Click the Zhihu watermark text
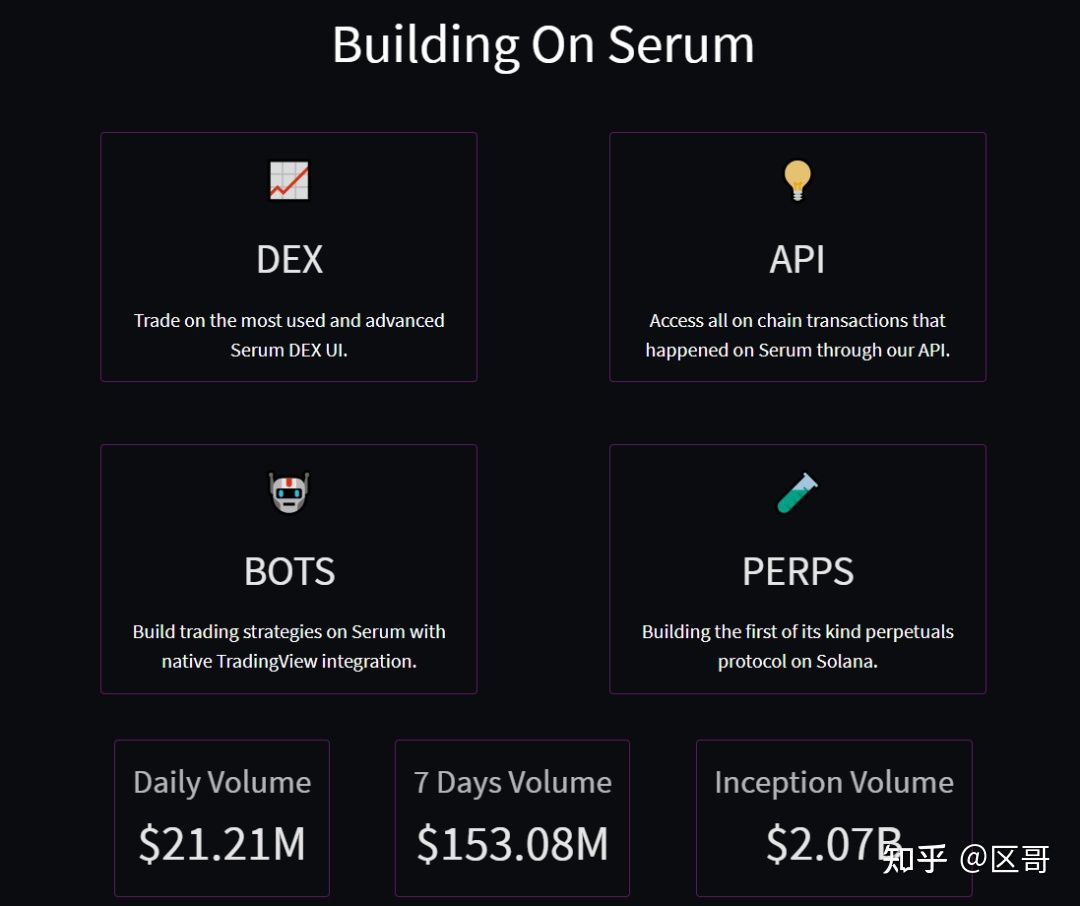The image size is (1080, 906). pyautogui.click(x=966, y=859)
